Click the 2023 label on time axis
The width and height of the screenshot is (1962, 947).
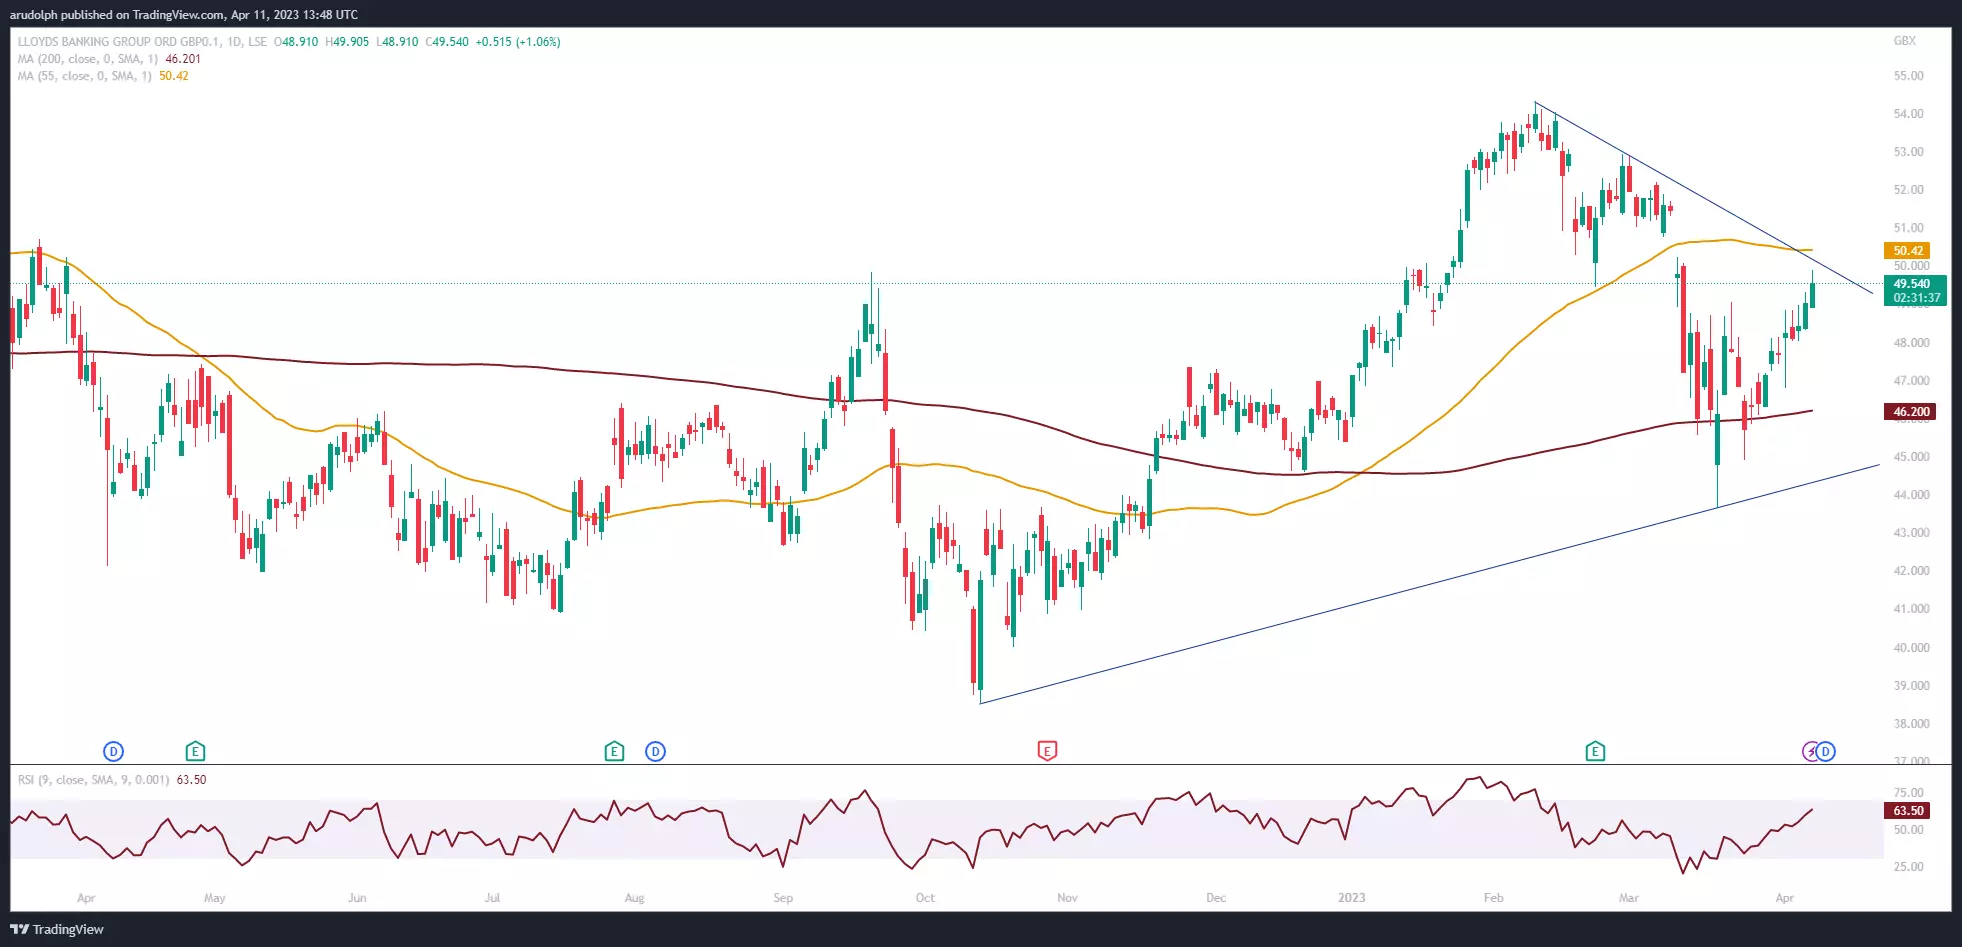[x=1351, y=898]
